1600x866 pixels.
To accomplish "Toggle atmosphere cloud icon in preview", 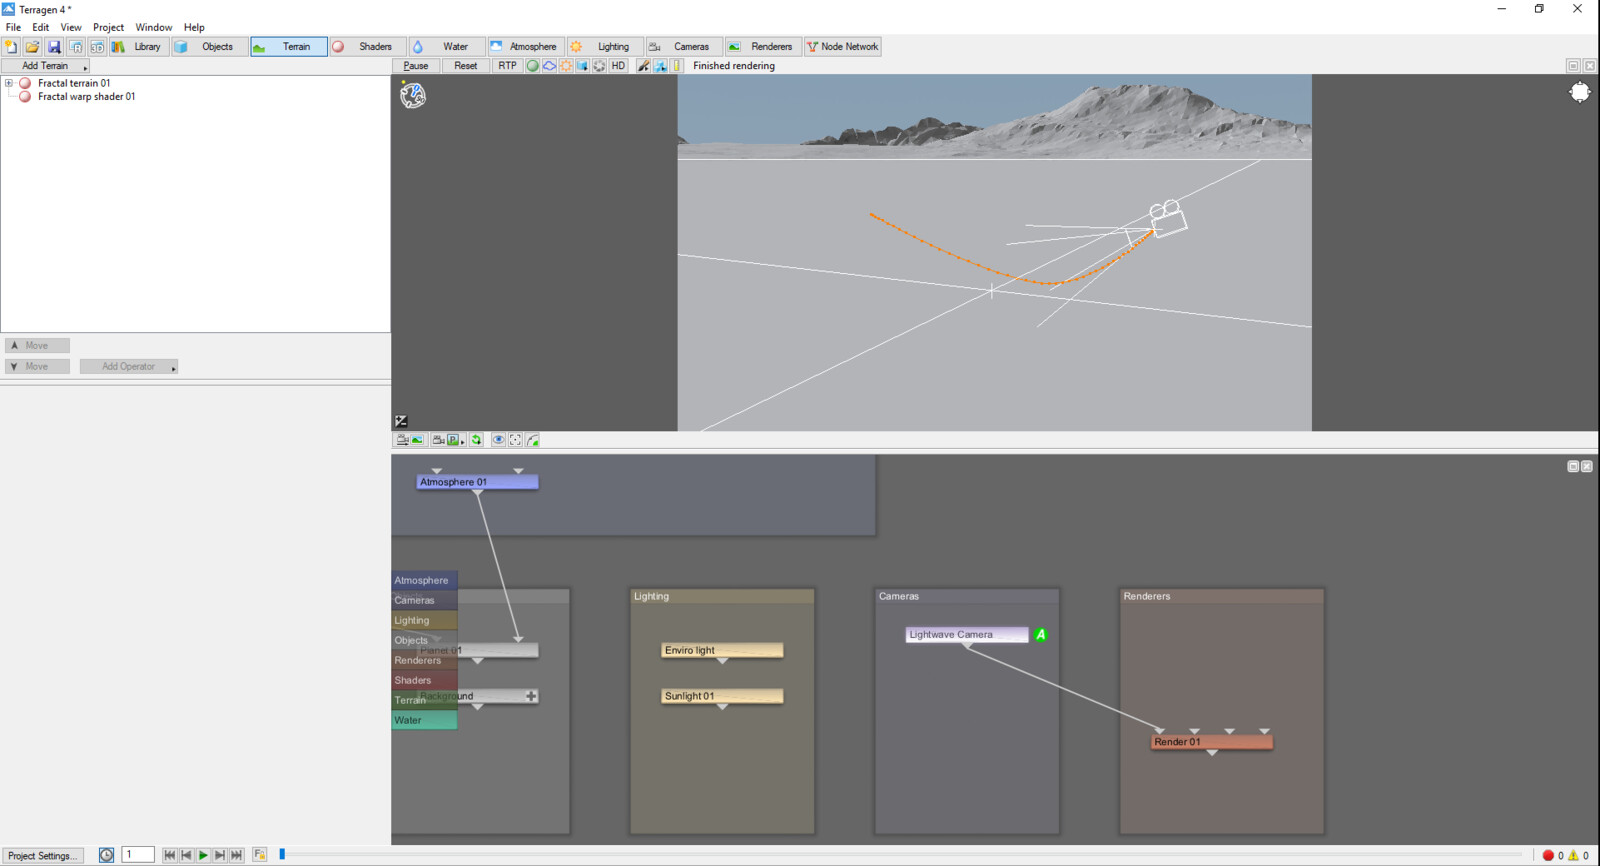I will coord(549,66).
